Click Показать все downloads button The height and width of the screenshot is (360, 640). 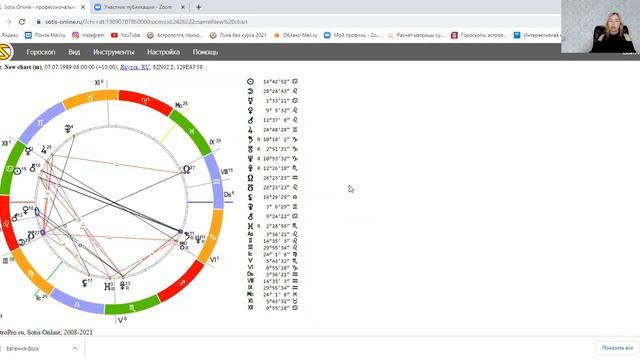[x=617, y=348]
